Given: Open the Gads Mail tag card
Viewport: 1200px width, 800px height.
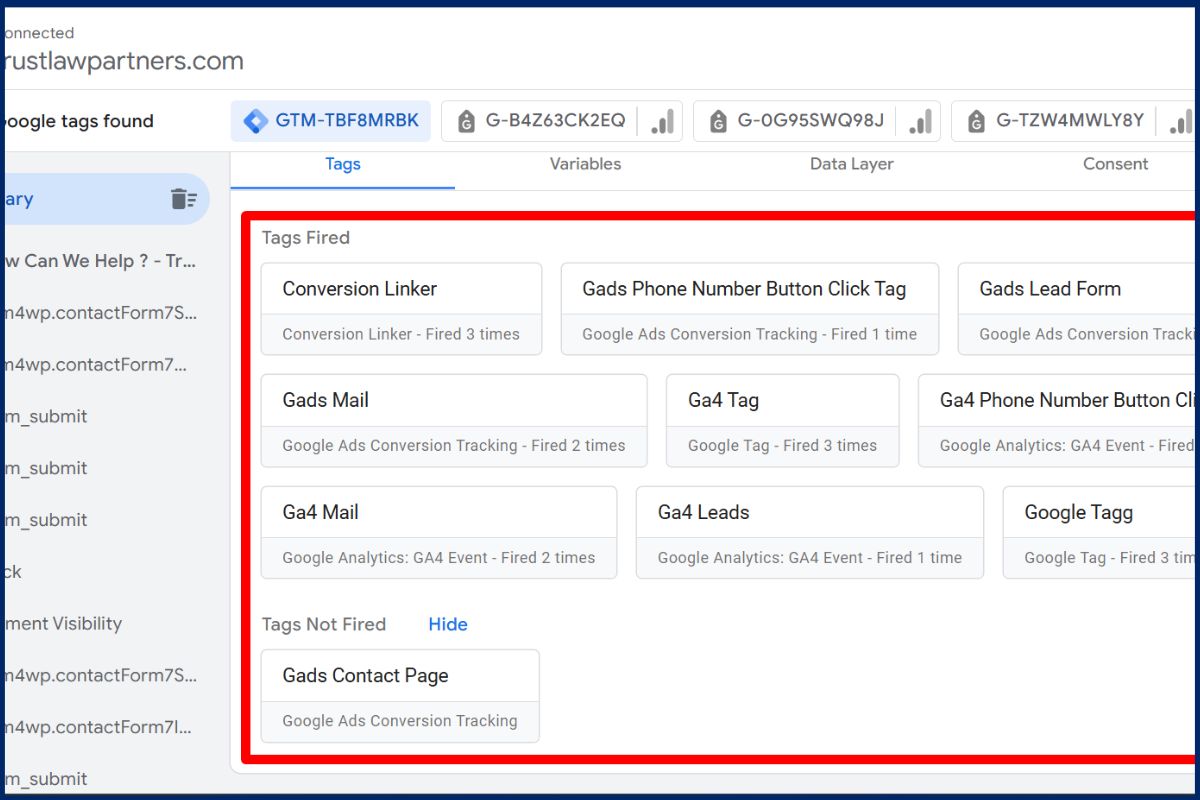Looking at the screenshot, I should pyautogui.click(x=454, y=421).
